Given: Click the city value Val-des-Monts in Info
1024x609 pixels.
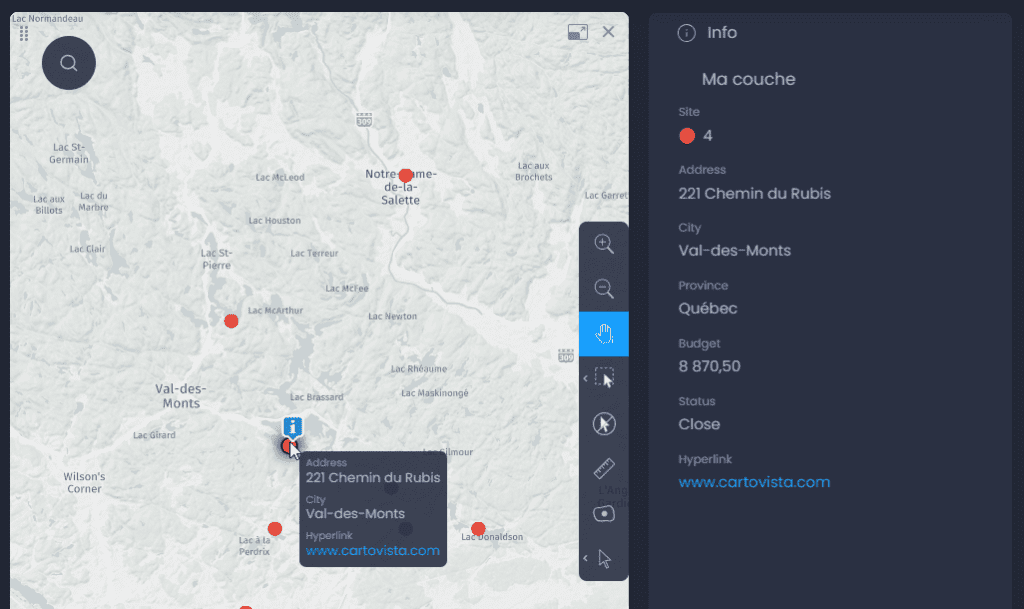Looking at the screenshot, I should [x=734, y=251].
